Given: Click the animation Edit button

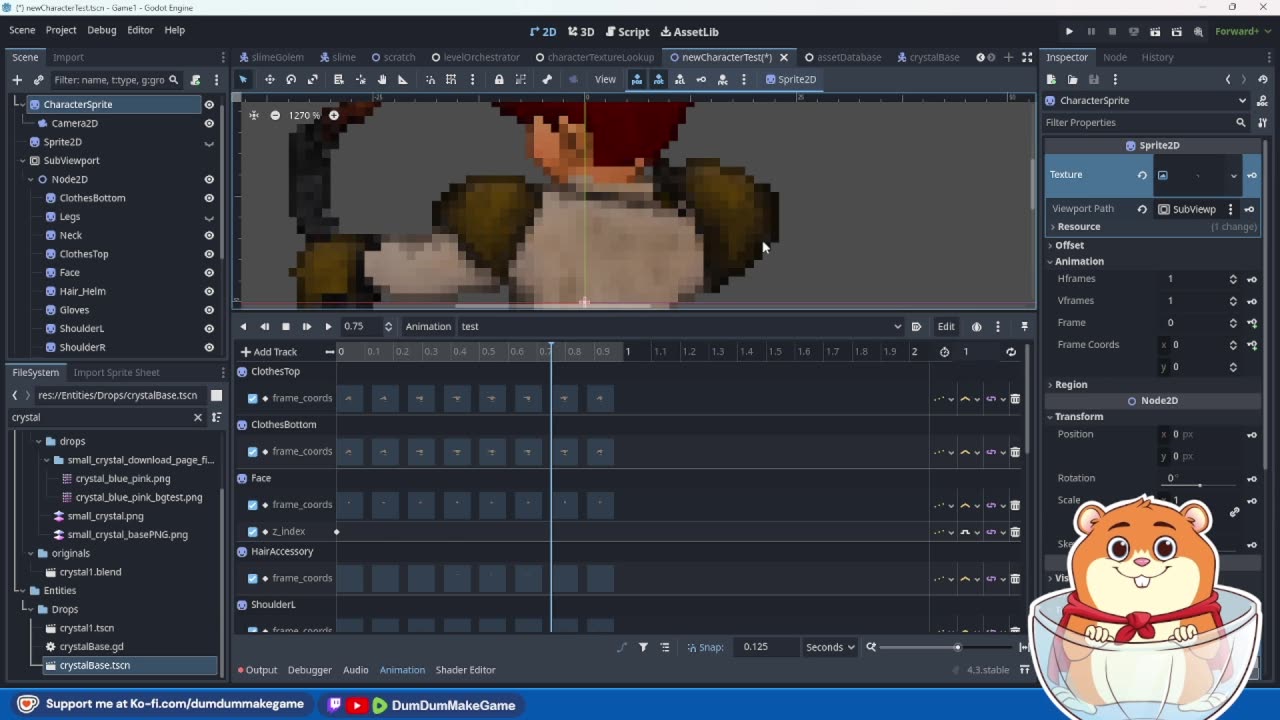Looking at the screenshot, I should pyautogui.click(x=945, y=326).
